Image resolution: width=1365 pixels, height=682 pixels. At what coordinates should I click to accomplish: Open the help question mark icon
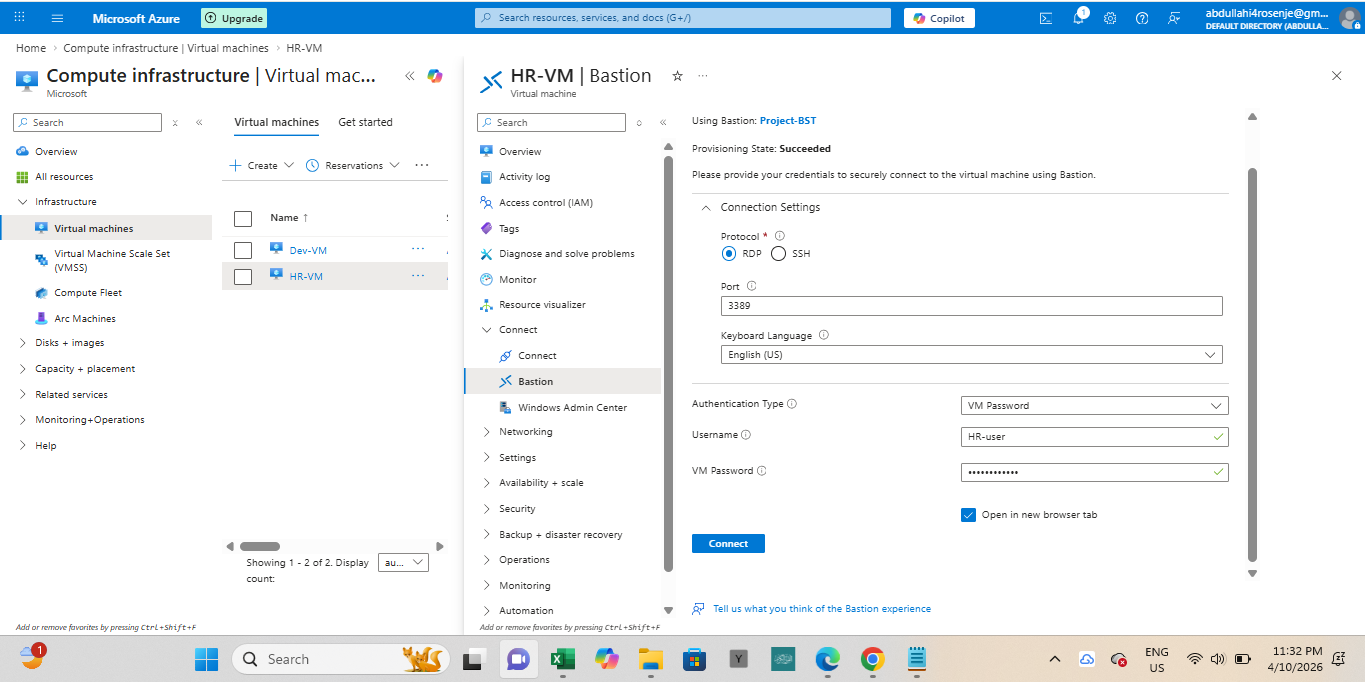[x=1142, y=18]
